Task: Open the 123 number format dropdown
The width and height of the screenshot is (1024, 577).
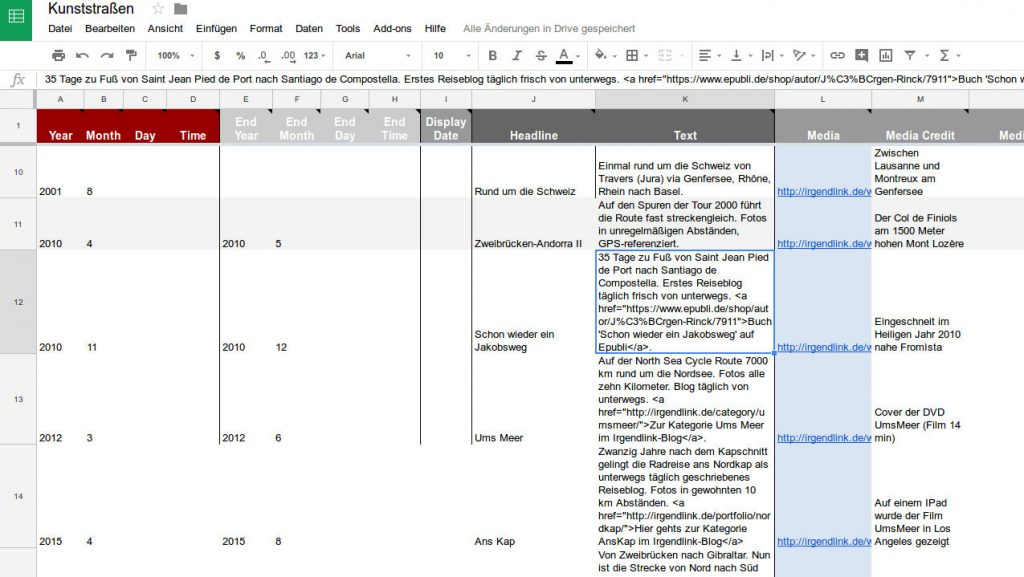Action: [x=315, y=55]
